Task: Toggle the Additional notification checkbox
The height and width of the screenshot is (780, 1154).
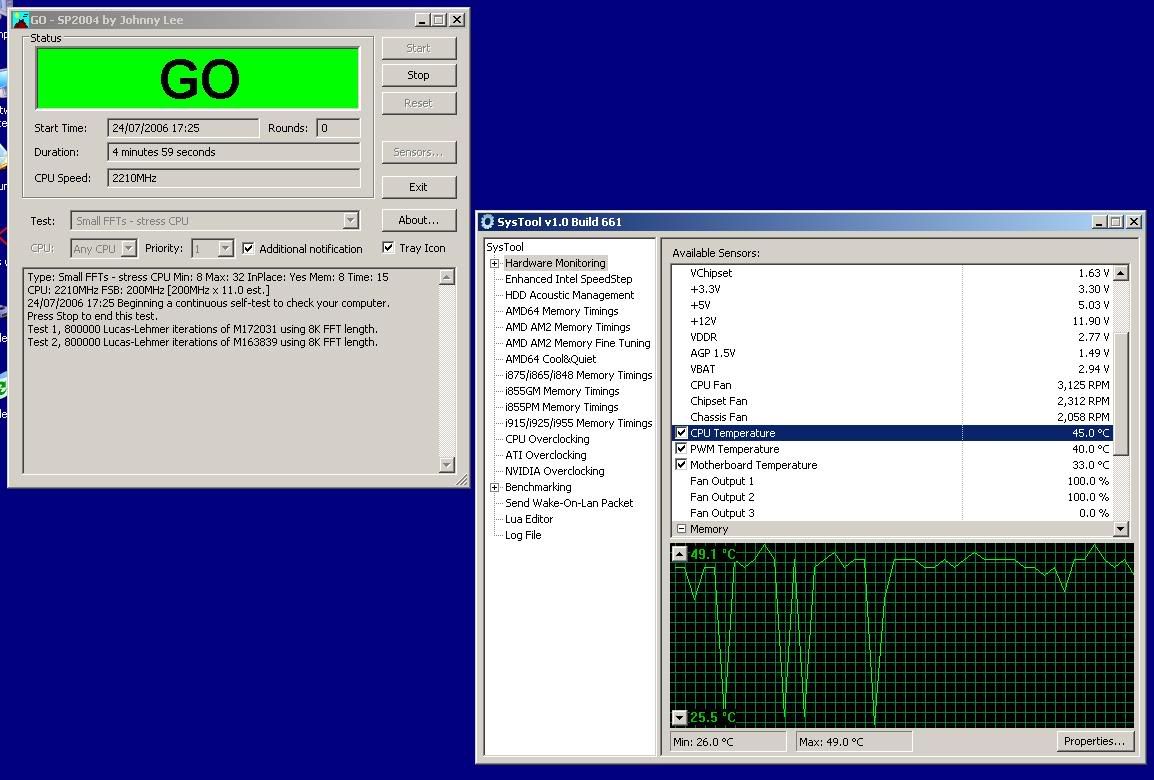Action: click(x=246, y=248)
